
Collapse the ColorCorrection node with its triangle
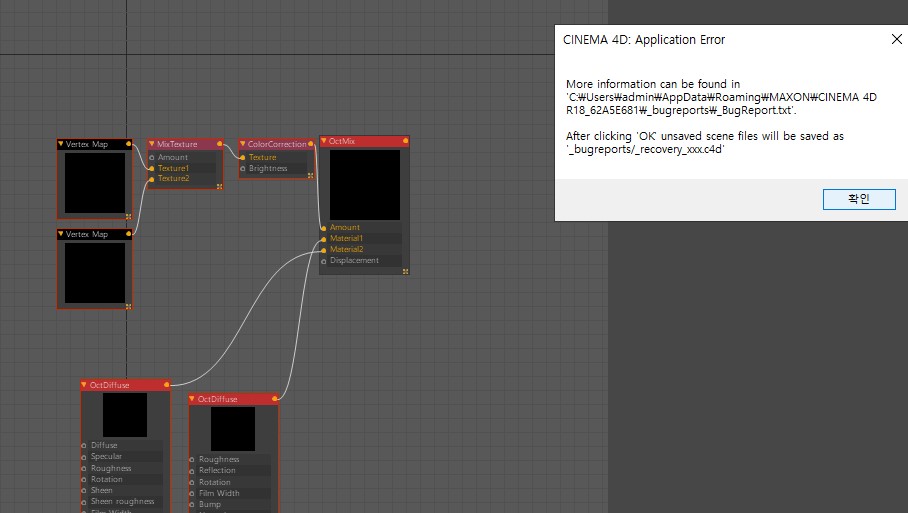tap(242, 144)
